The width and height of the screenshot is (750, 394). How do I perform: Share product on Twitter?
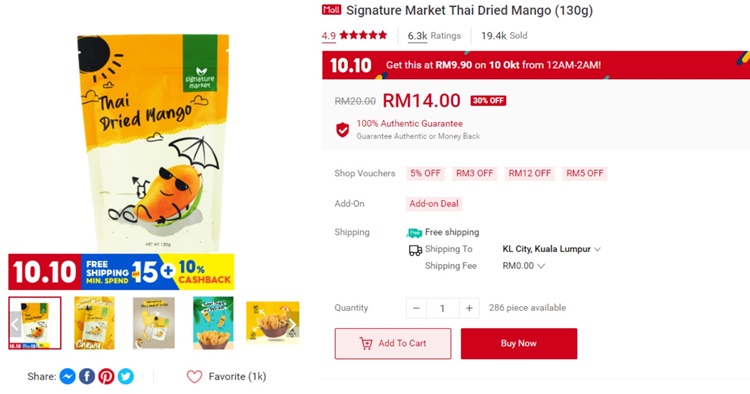126,377
